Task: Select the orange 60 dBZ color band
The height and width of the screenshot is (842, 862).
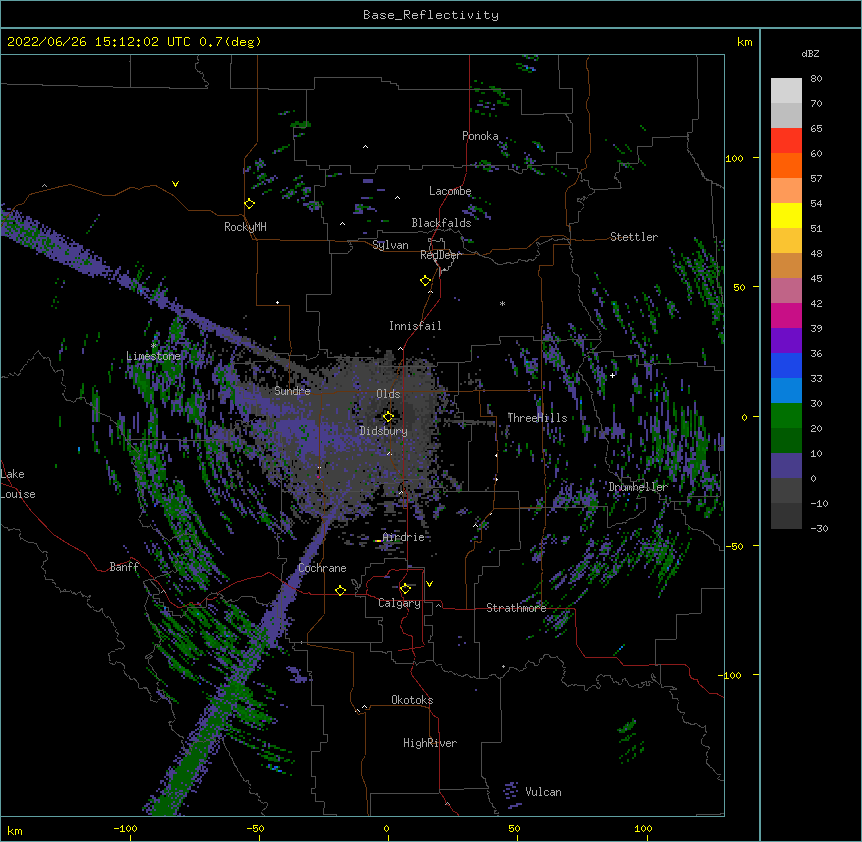Action: click(x=786, y=165)
